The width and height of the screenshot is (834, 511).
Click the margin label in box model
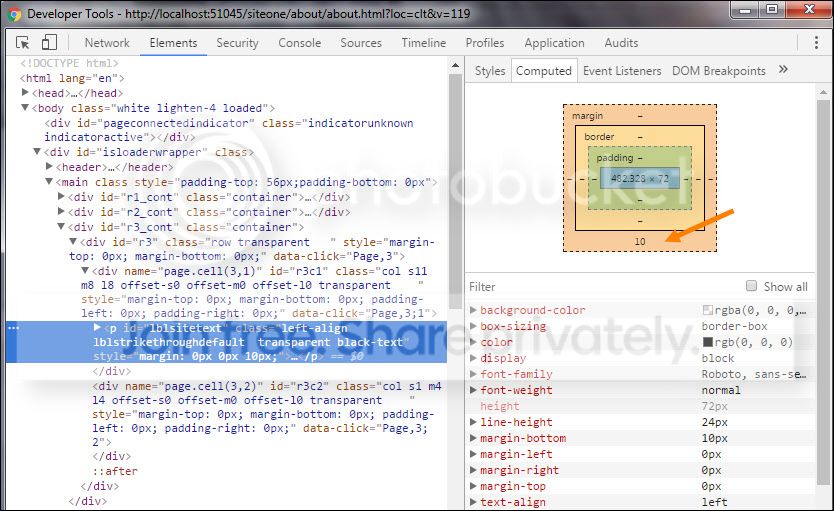tap(588, 115)
